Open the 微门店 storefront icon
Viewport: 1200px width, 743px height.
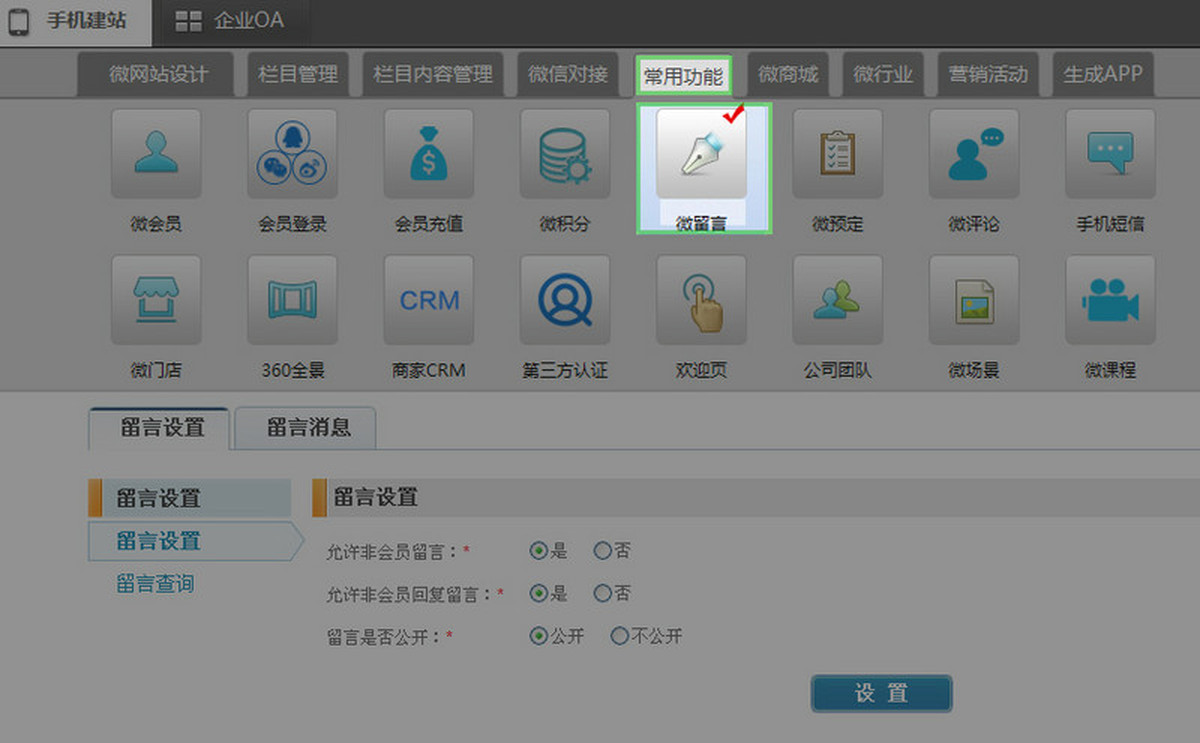pos(156,300)
